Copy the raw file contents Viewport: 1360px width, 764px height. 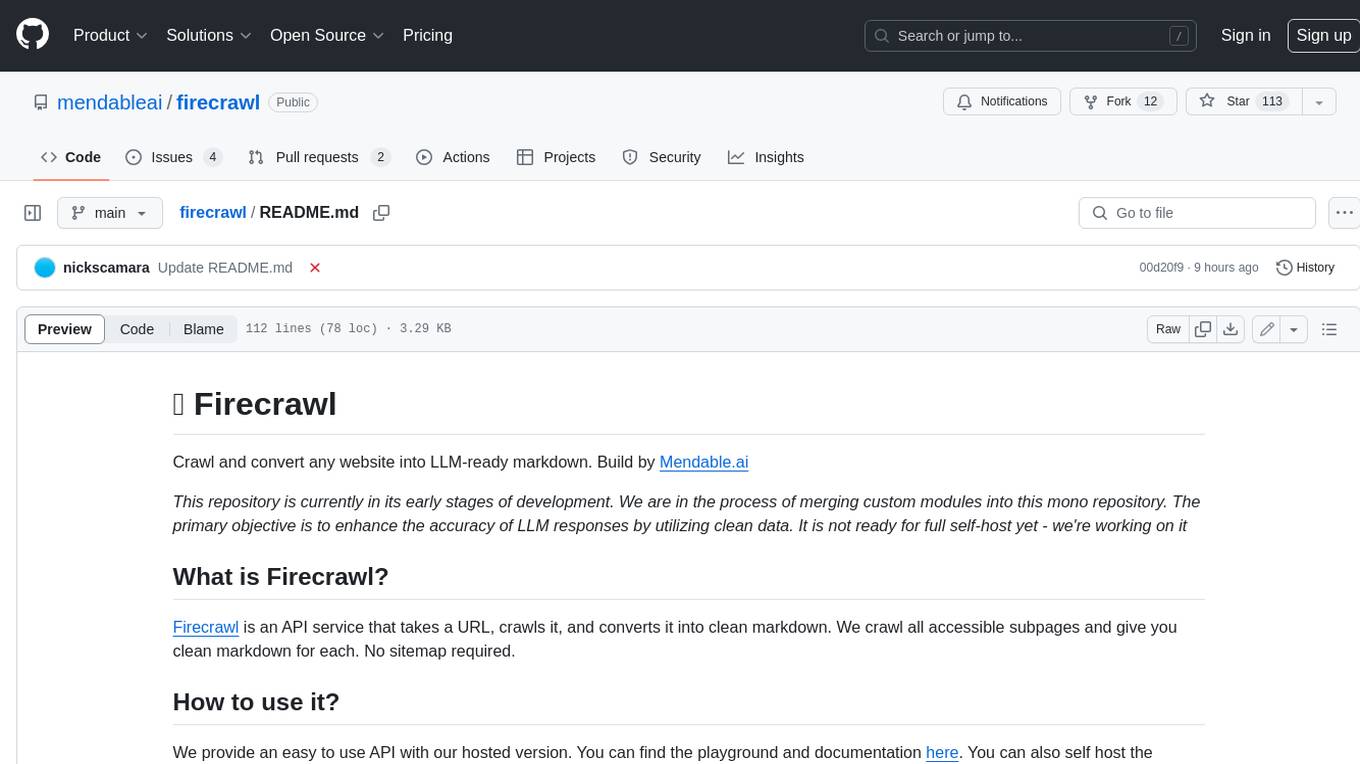coord(1203,329)
